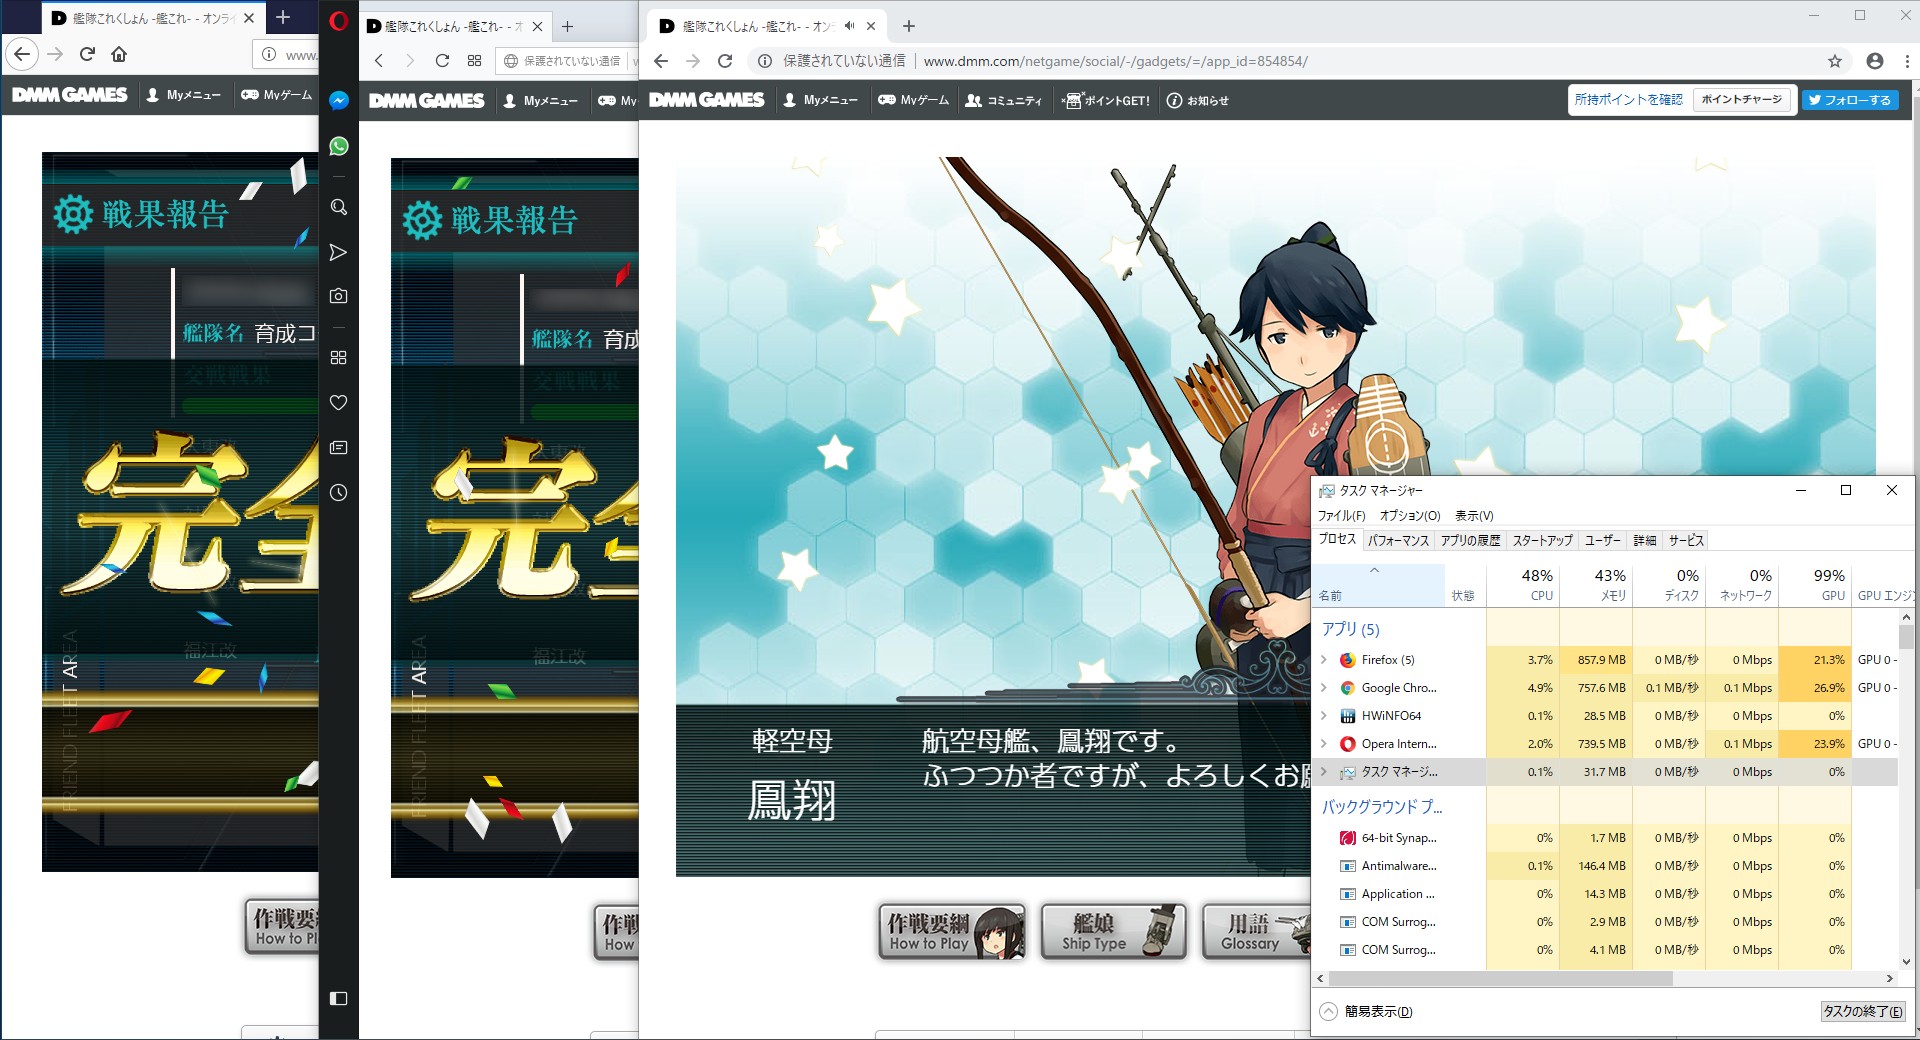
Task: Click Opera sidebar send arrow icon
Action: point(339,252)
